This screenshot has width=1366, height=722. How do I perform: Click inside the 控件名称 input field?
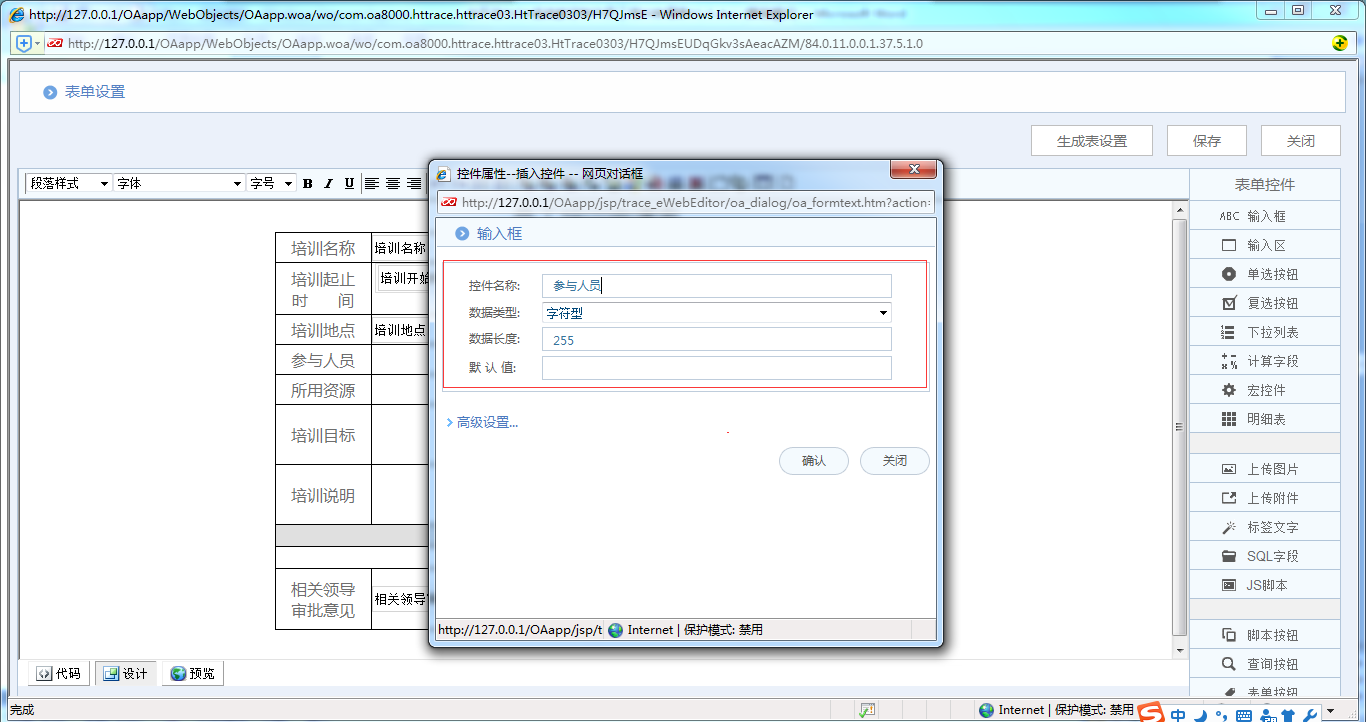pyautogui.click(x=715, y=285)
